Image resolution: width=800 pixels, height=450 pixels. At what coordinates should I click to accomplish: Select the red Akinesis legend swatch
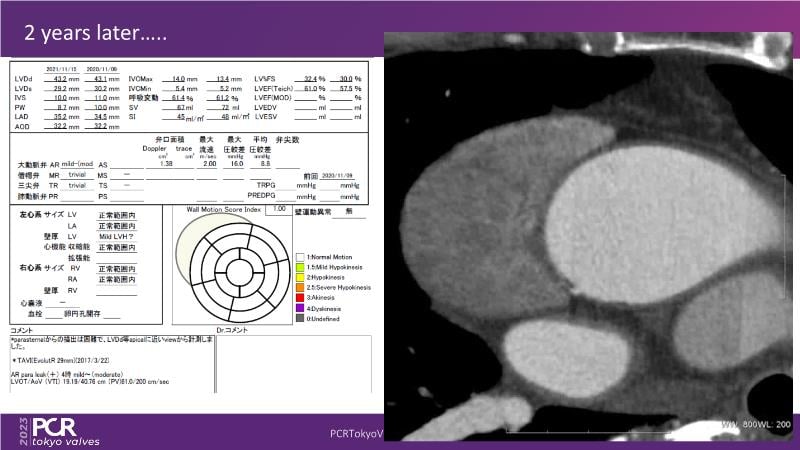300,298
